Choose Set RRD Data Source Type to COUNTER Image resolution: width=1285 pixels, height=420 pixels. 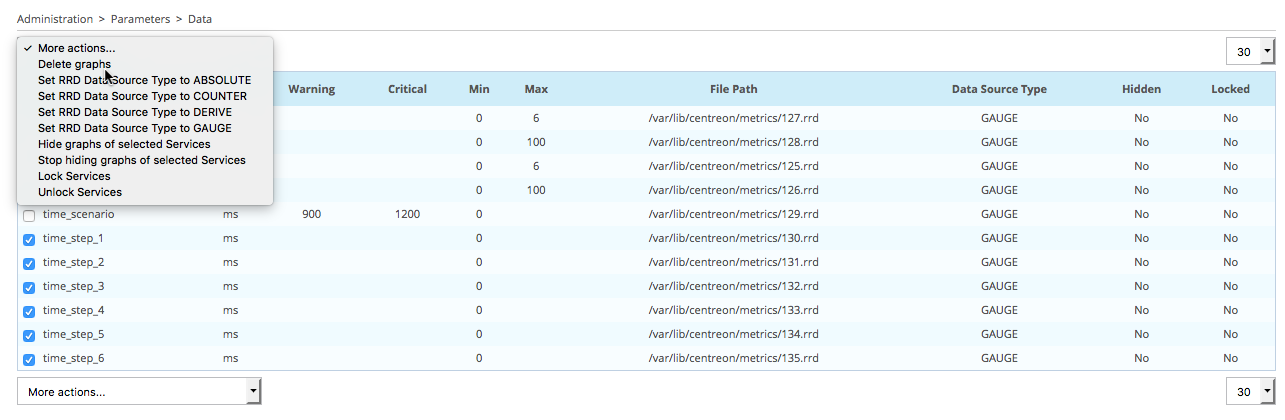click(x=142, y=96)
